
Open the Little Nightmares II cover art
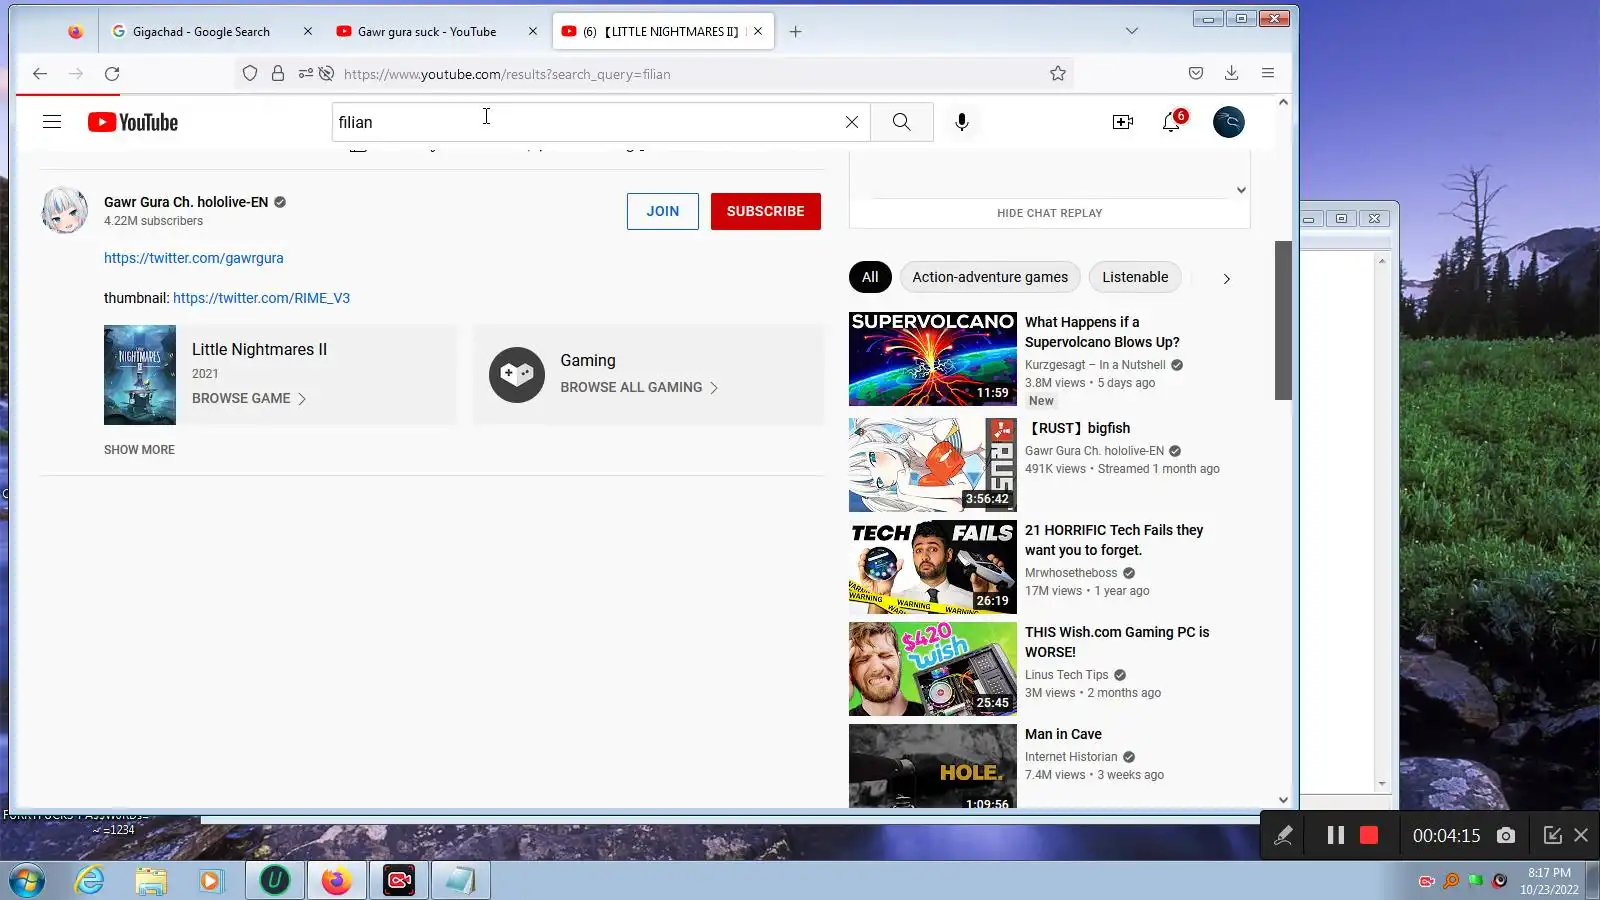pyautogui.click(x=140, y=375)
